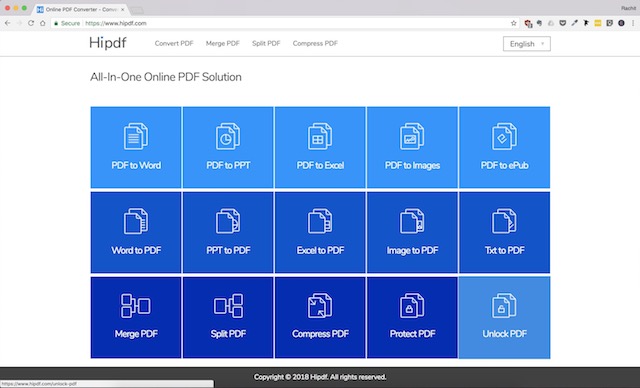This screenshot has width=640, height=388.
Task: Launch the Merge PDF tool tile
Action: pyautogui.click(x=136, y=317)
